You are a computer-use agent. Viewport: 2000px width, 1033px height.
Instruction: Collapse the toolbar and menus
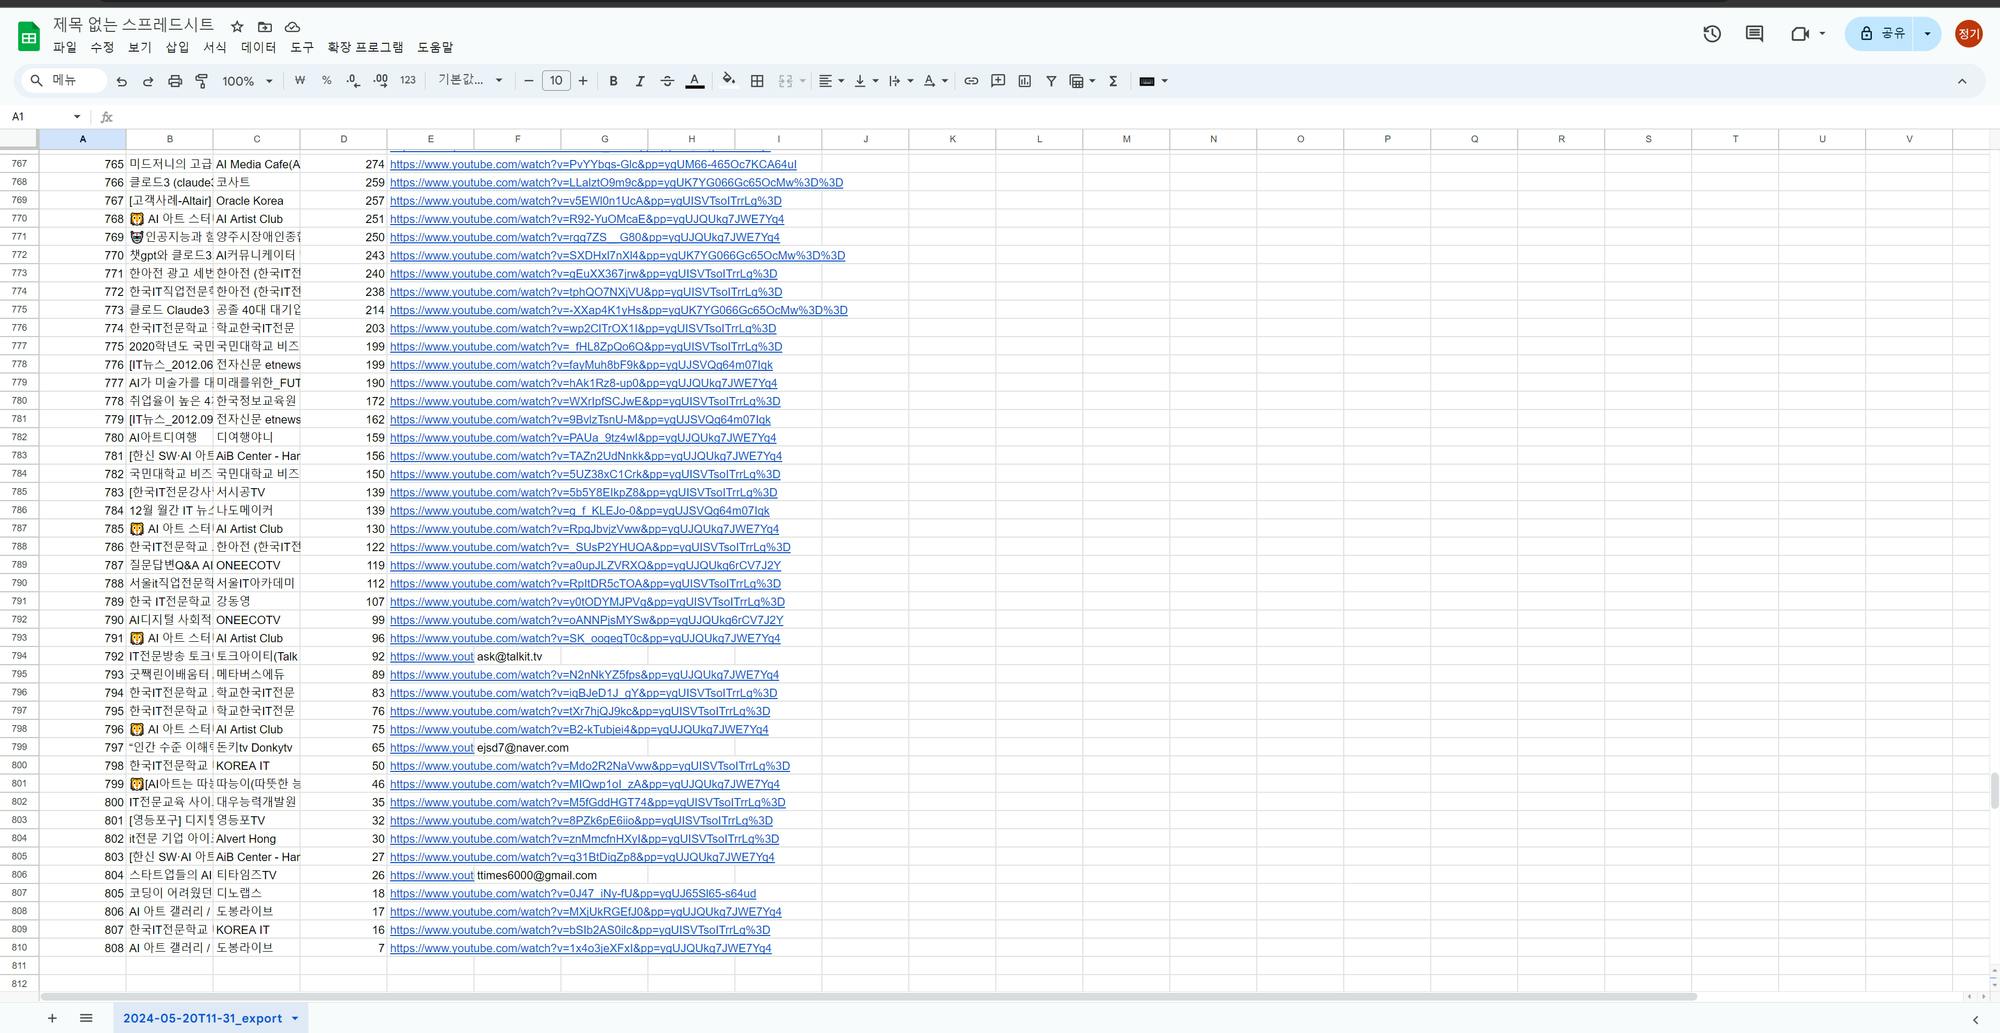coord(1962,81)
